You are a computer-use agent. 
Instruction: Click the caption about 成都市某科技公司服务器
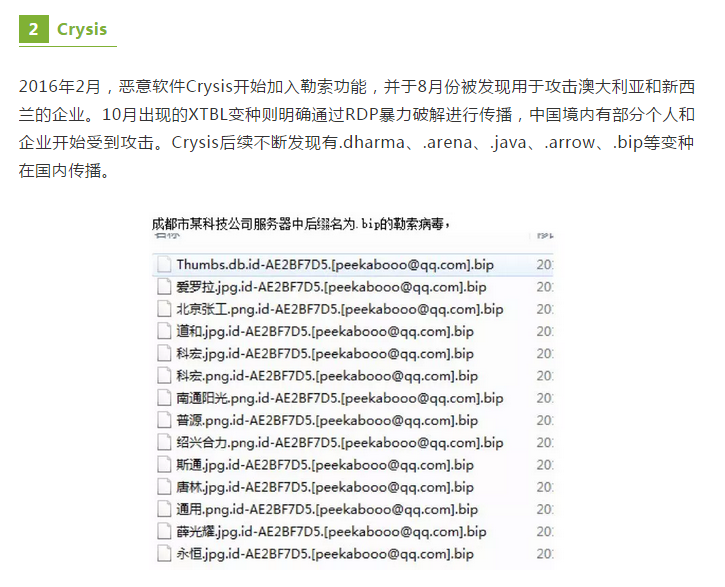pyautogui.click(x=301, y=224)
